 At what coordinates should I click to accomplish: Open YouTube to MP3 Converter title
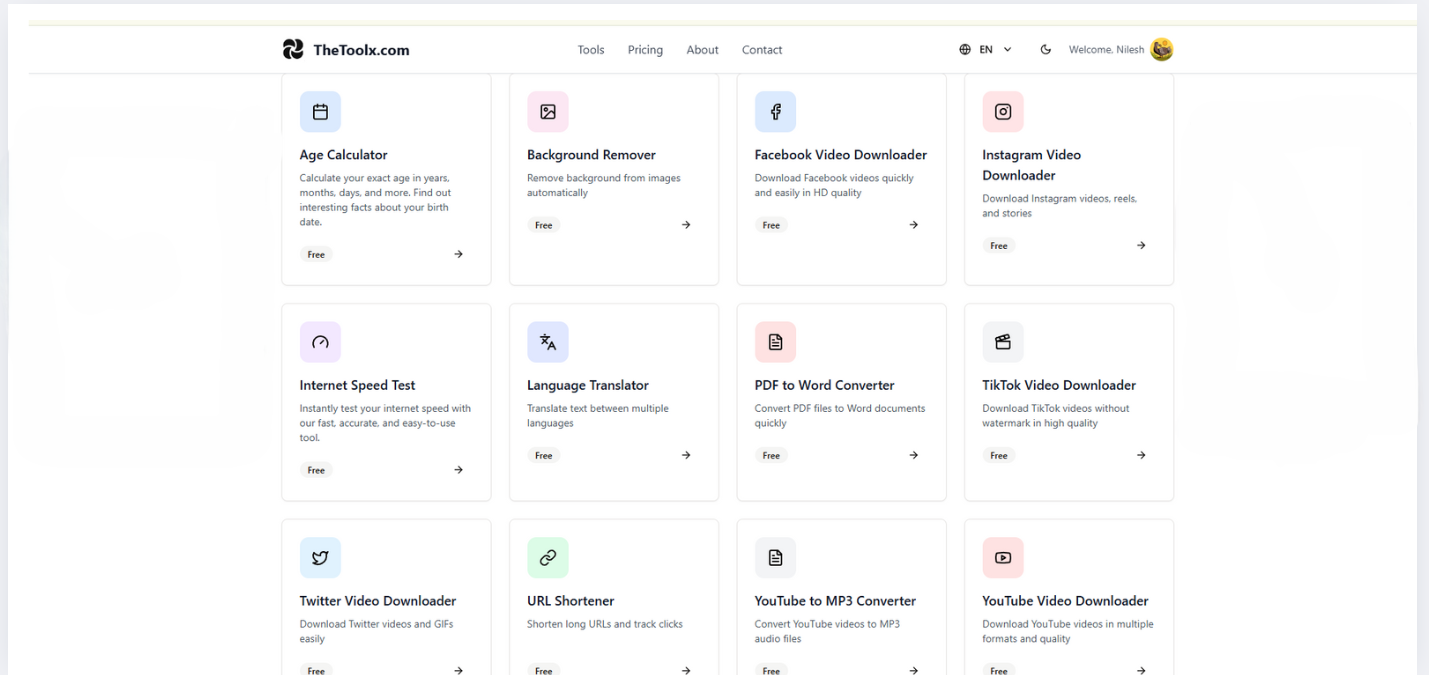835,601
